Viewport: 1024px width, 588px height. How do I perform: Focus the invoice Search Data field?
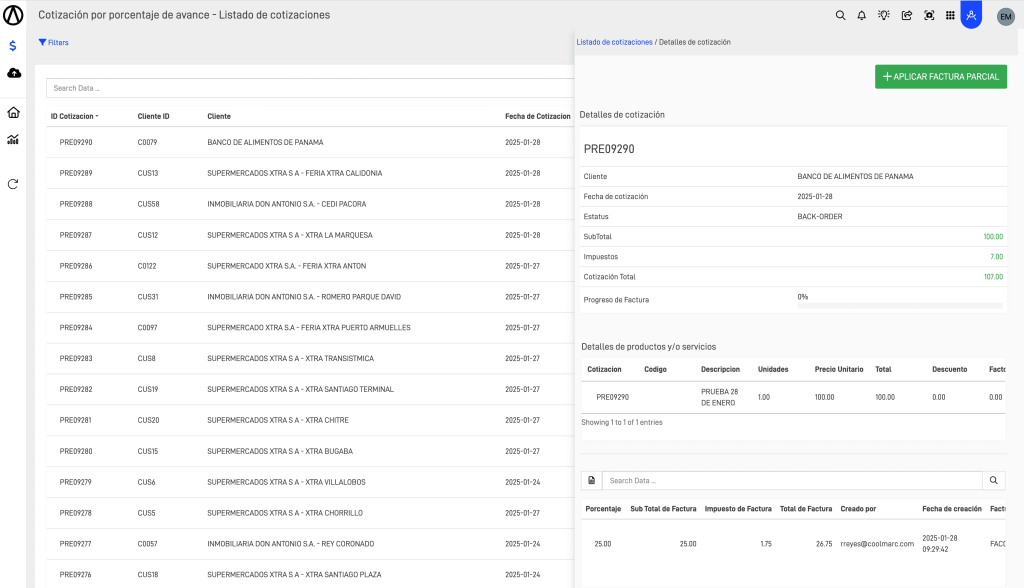coord(792,480)
